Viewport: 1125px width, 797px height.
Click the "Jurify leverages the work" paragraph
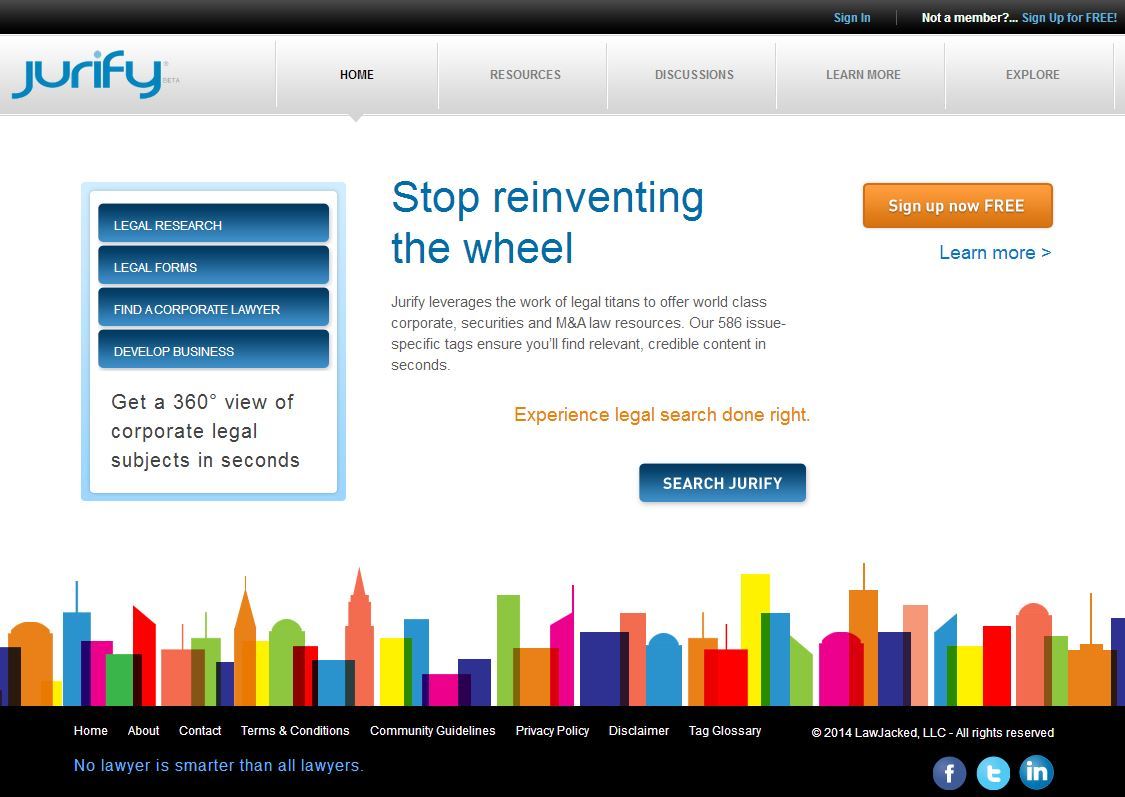pos(588,334)
